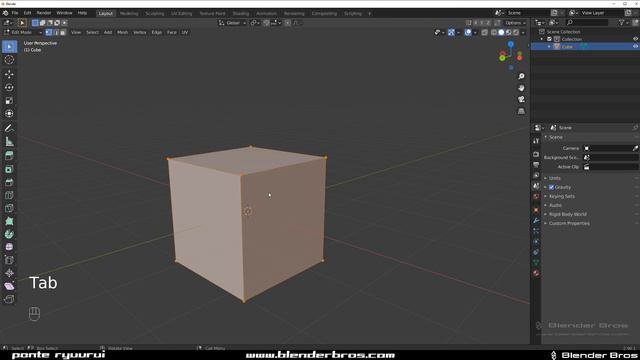The width and height of the screenshot is (640, 360).
Task: Open the Options dropdown in viewport header
Action: click(515, 23)
